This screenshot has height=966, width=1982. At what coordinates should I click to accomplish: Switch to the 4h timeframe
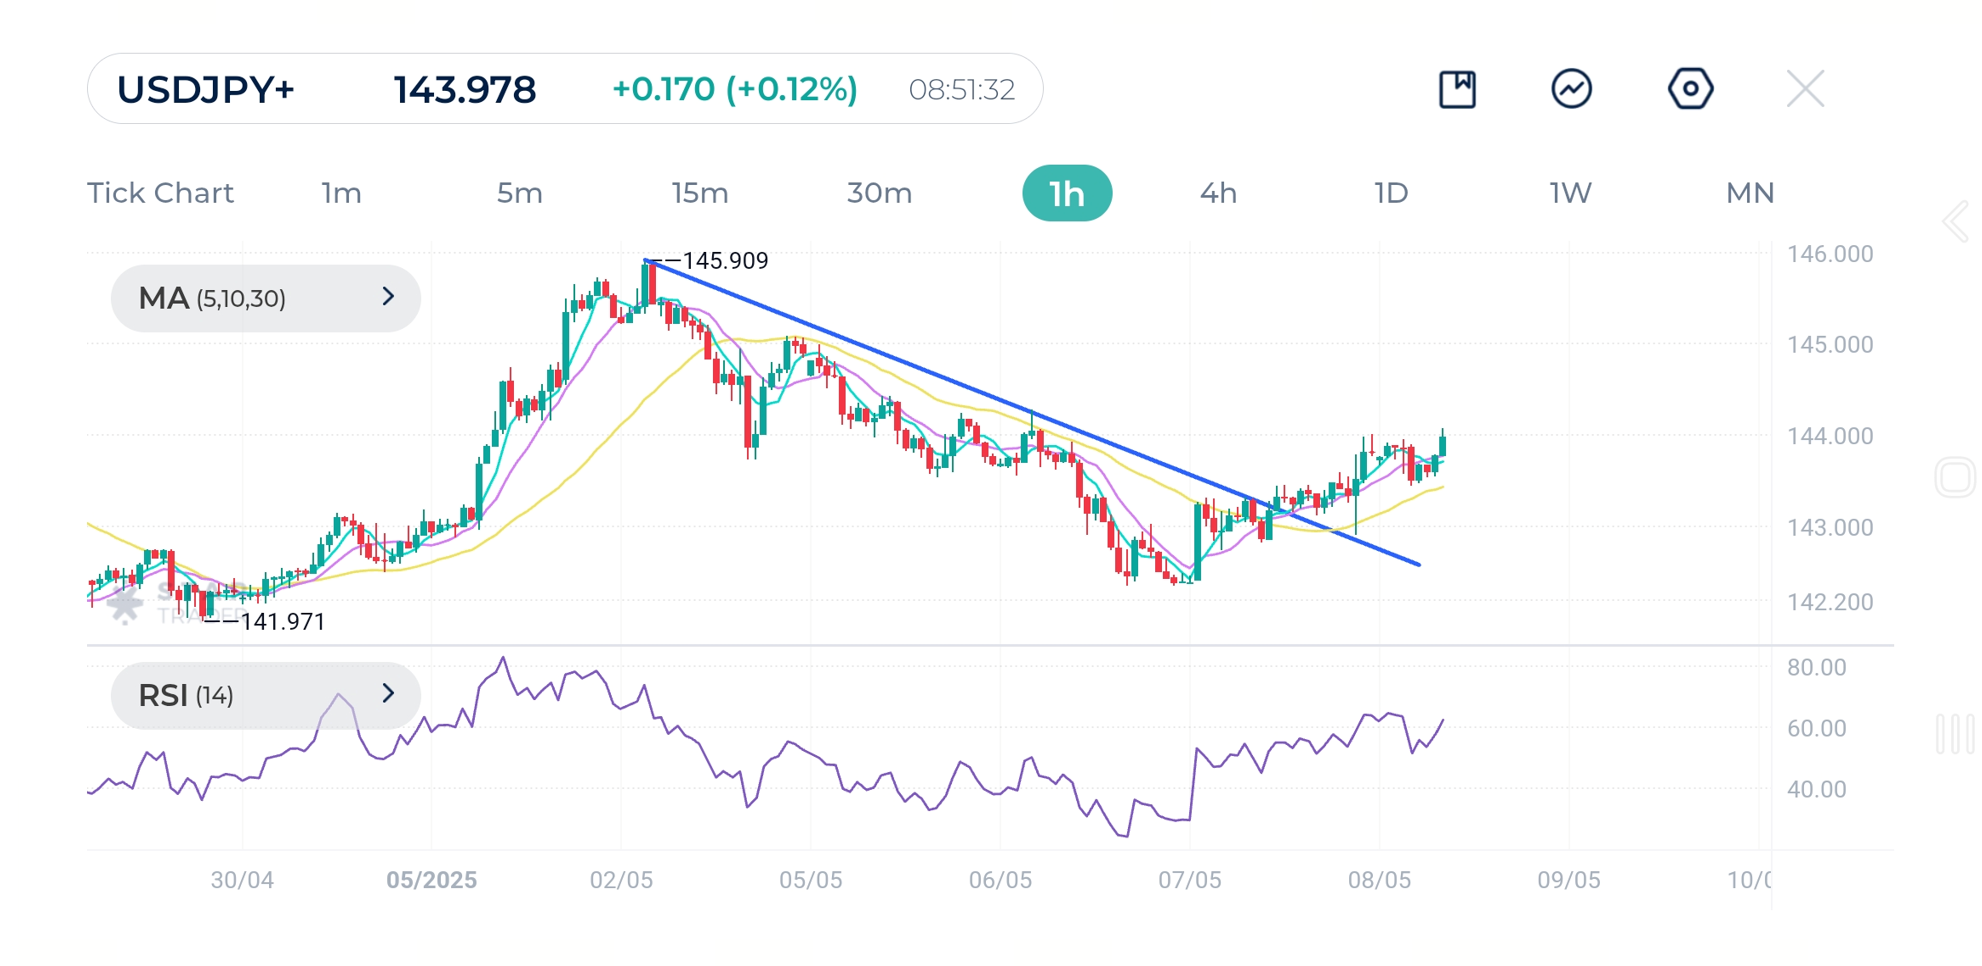pos(1219,193)
